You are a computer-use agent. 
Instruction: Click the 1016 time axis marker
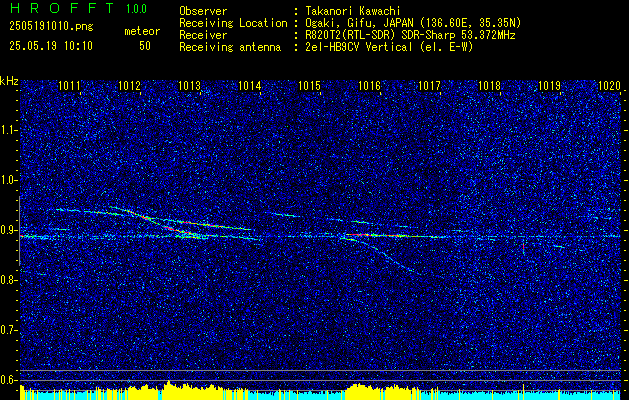click(369, 85)
